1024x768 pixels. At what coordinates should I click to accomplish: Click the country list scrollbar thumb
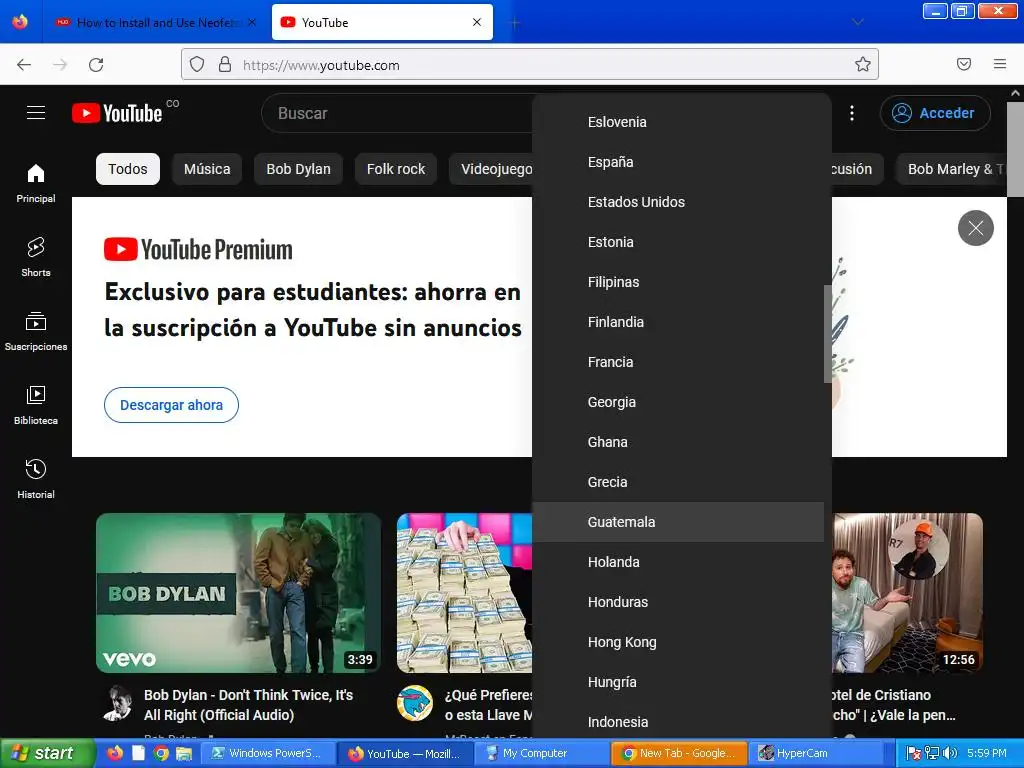click(x=827, y=334)
